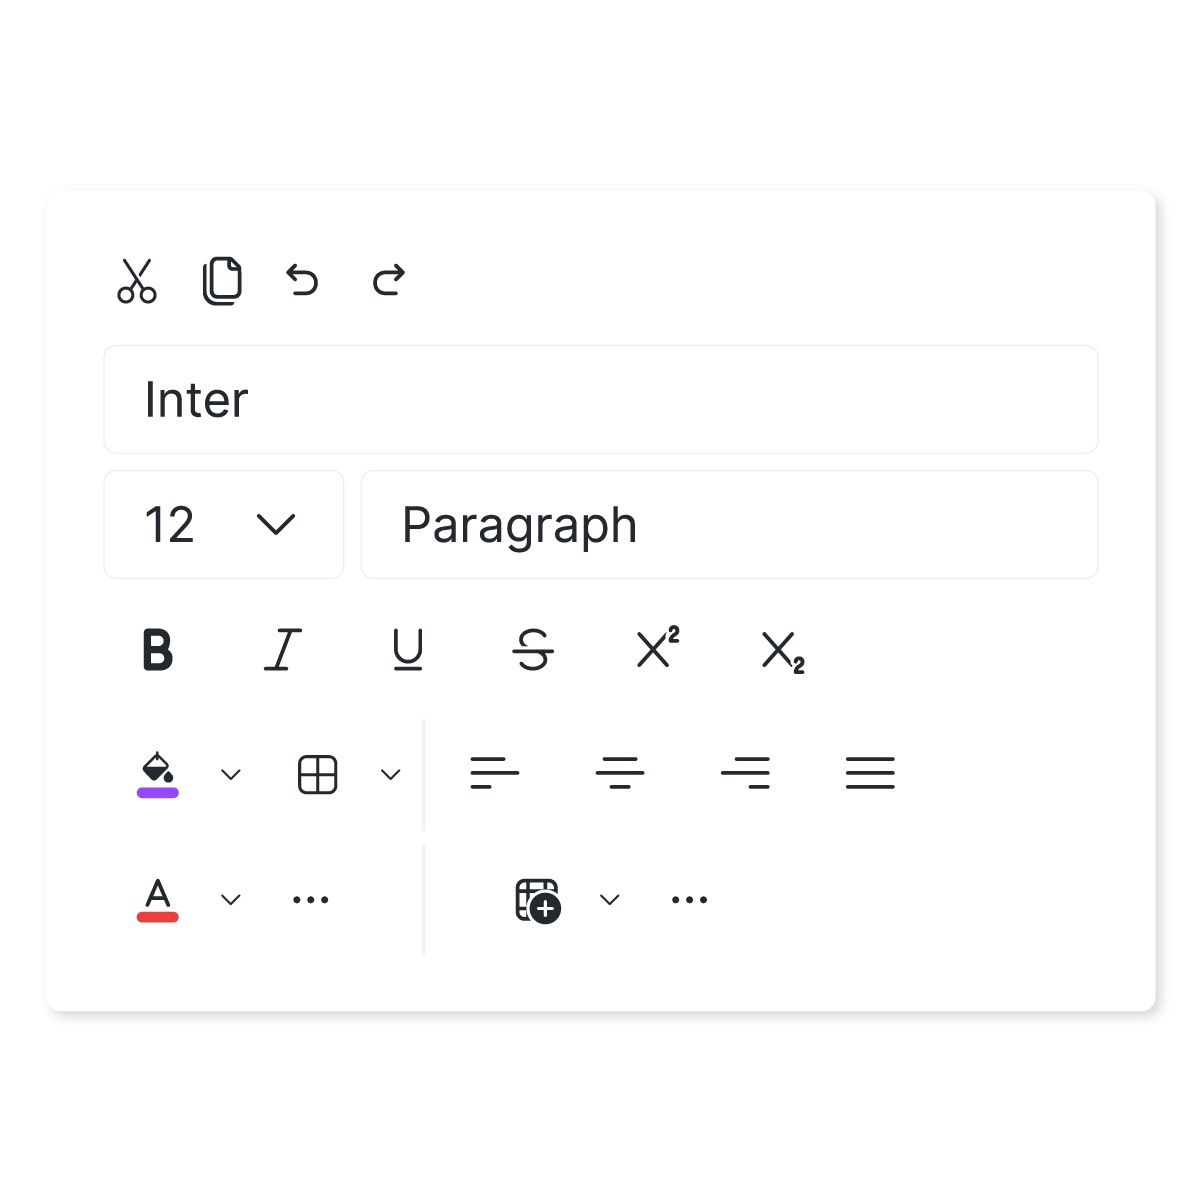Toggle italic formatting
This screenshot has height=1201, width=1201.
(x=283, y=650)
